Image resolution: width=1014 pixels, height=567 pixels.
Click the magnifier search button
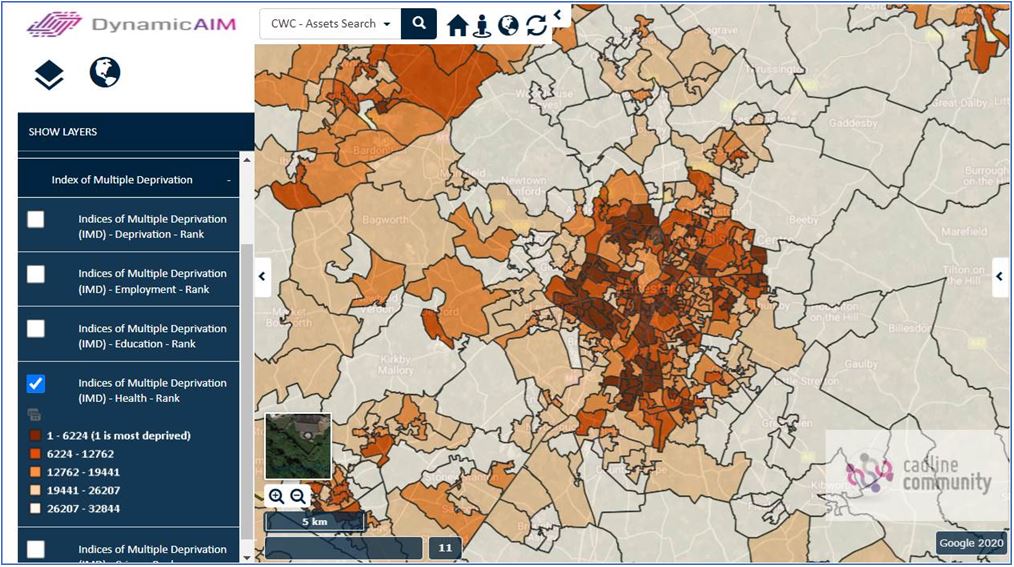pos(419,23)
